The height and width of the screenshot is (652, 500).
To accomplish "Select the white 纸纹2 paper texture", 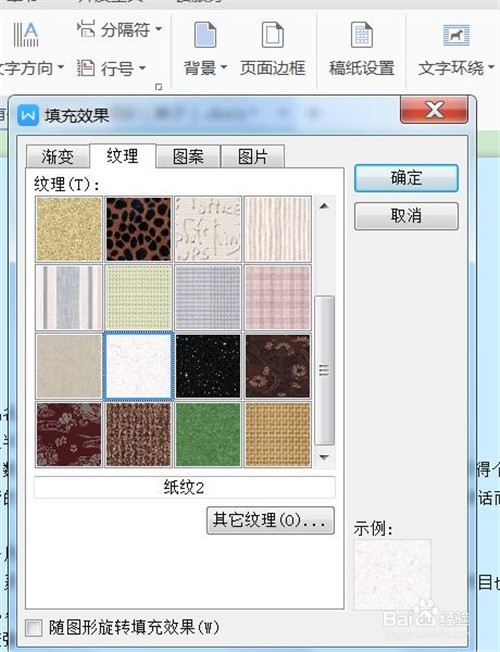I will click(139, 366).
